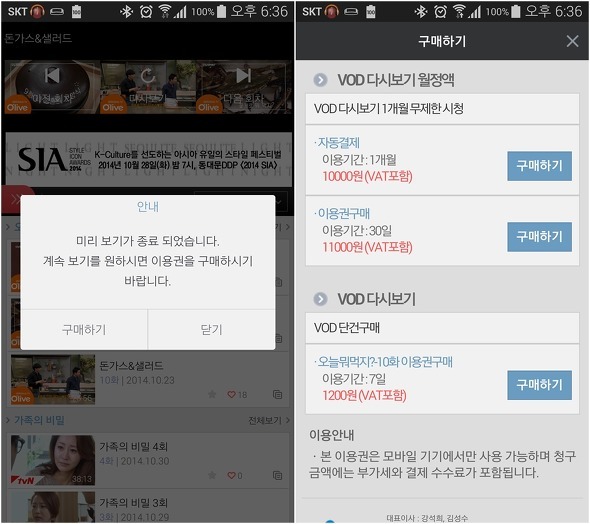Buy the 자동결제 10000원 monthly plan
Image resolution: width=590 pixels, height=524 pixels.
pos(539,166)
